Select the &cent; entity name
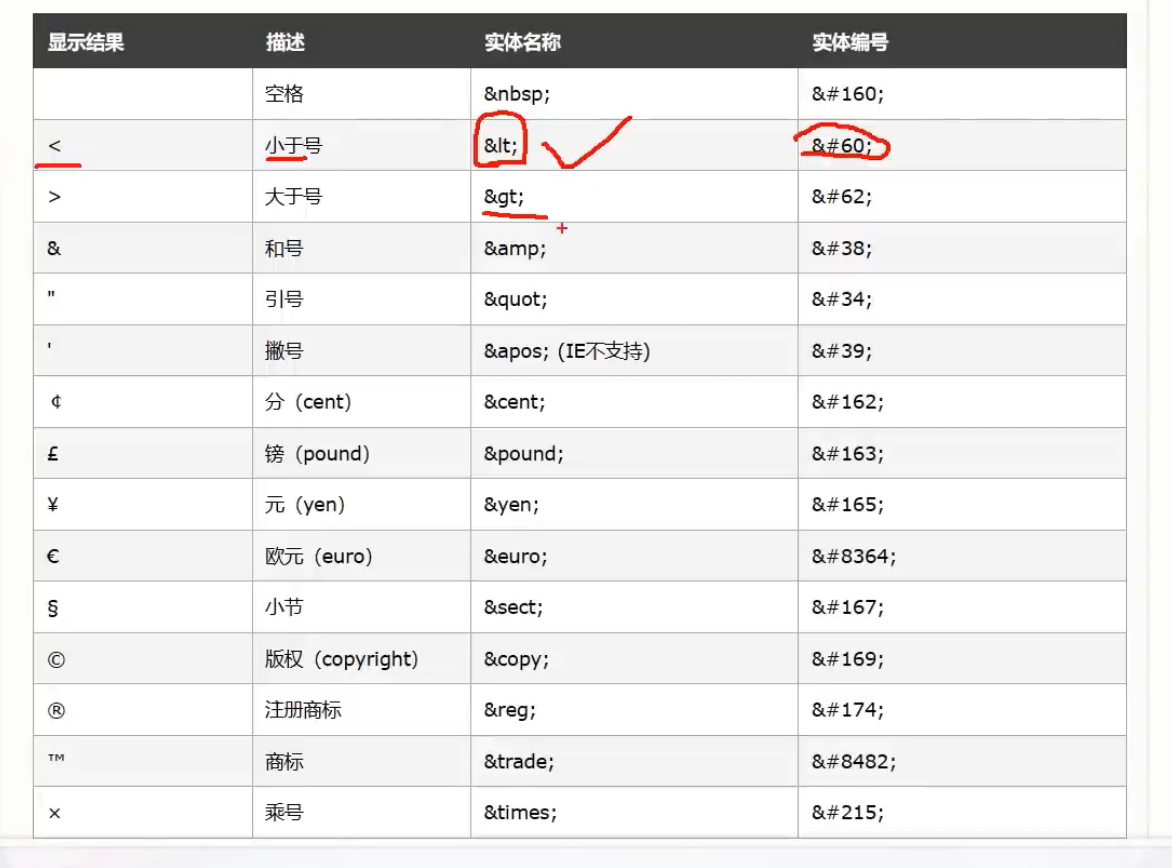 pos(514,402)
